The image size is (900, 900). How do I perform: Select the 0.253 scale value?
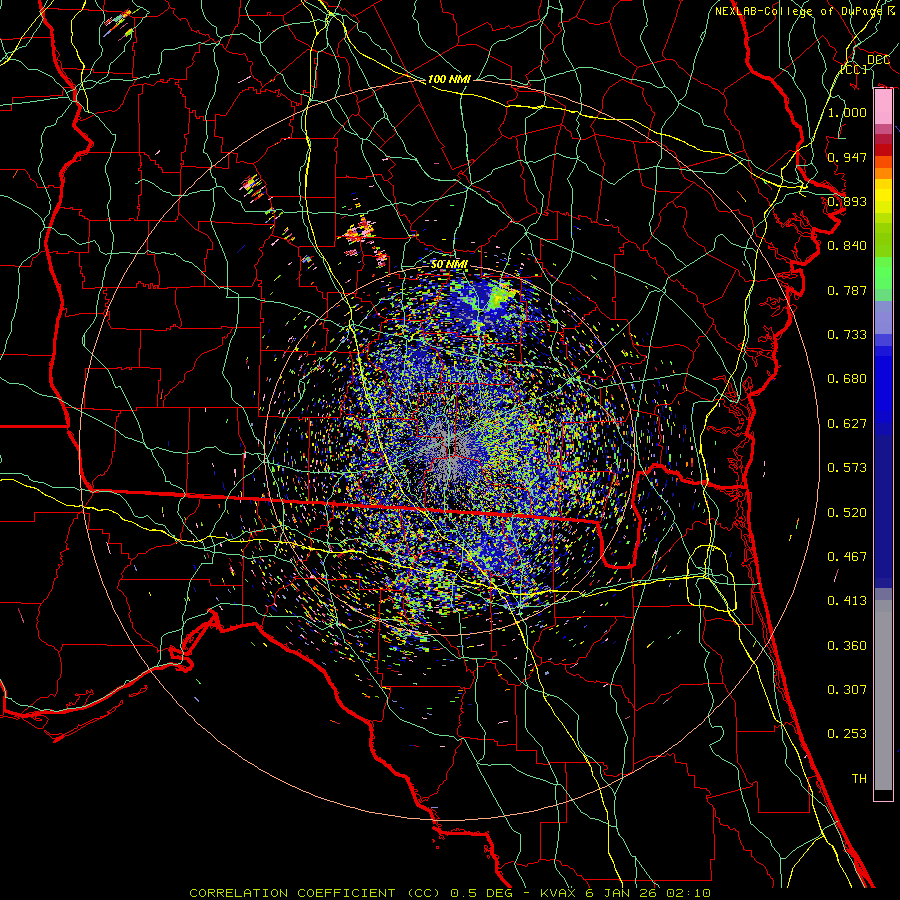point(847,734)
